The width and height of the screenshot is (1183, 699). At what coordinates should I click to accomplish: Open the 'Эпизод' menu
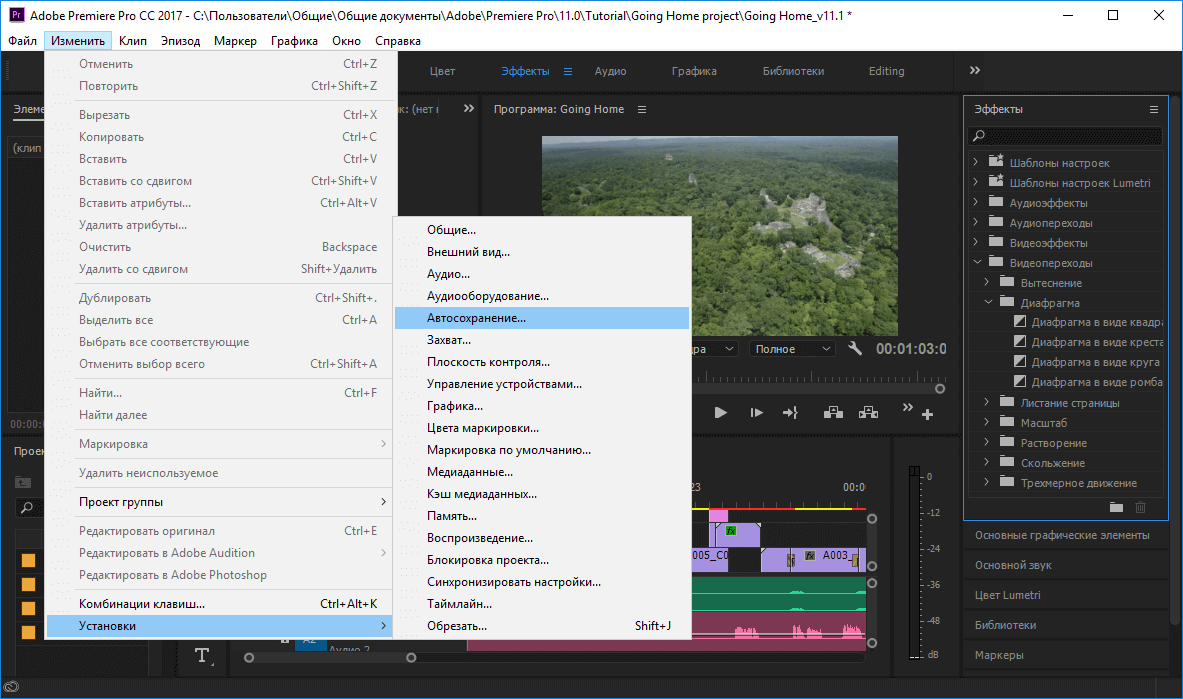[x=180, y=41]
